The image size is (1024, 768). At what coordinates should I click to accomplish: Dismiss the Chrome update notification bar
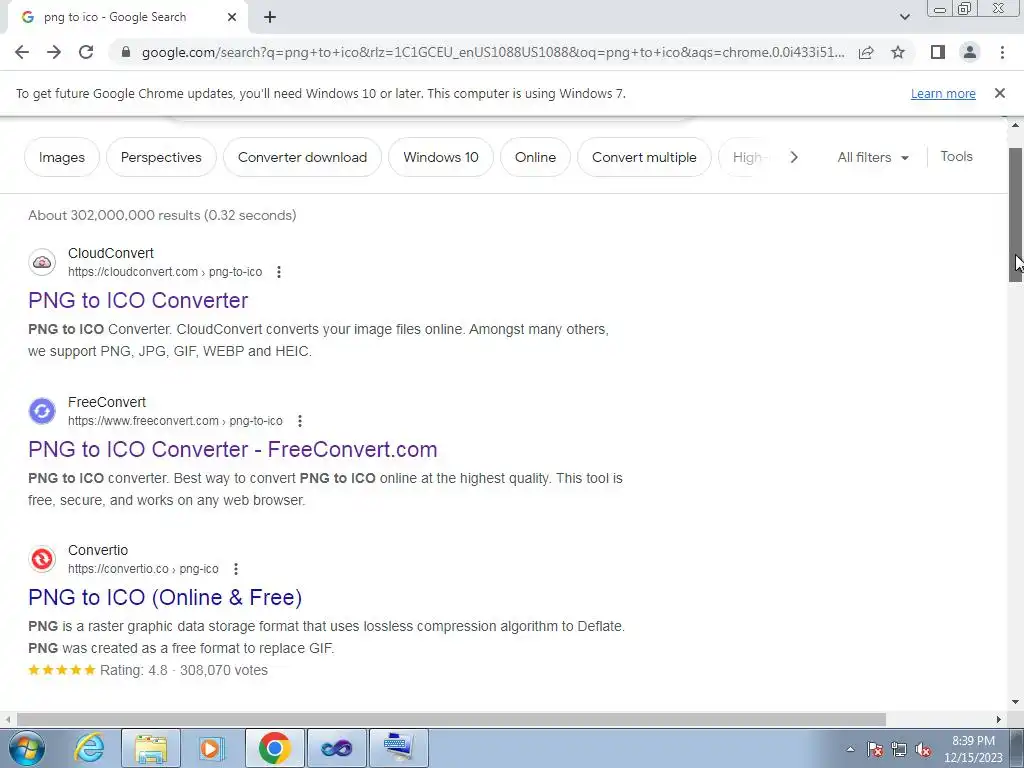[x=1000, y=93]
